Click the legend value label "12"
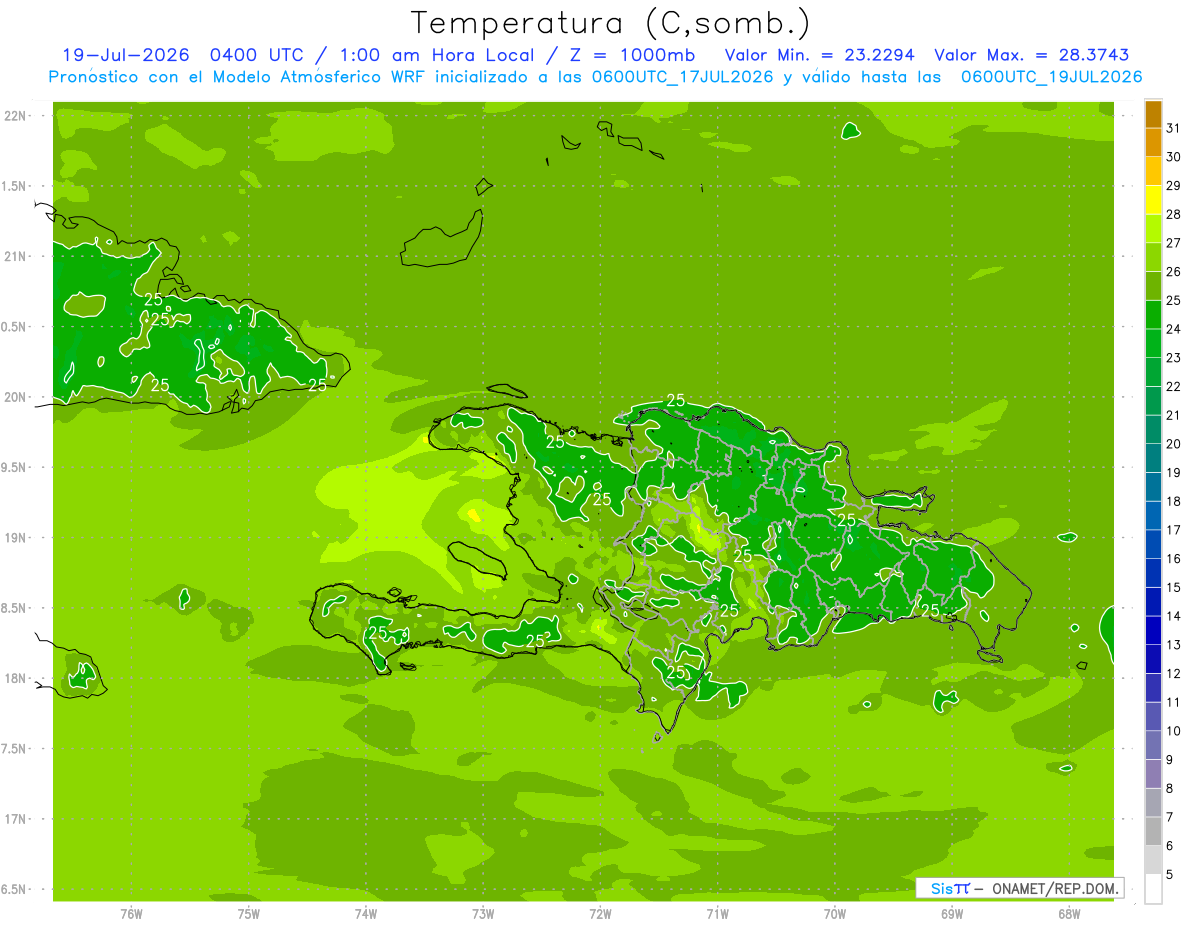This screenshot has width=1200, height=927. pos(1174,673)
